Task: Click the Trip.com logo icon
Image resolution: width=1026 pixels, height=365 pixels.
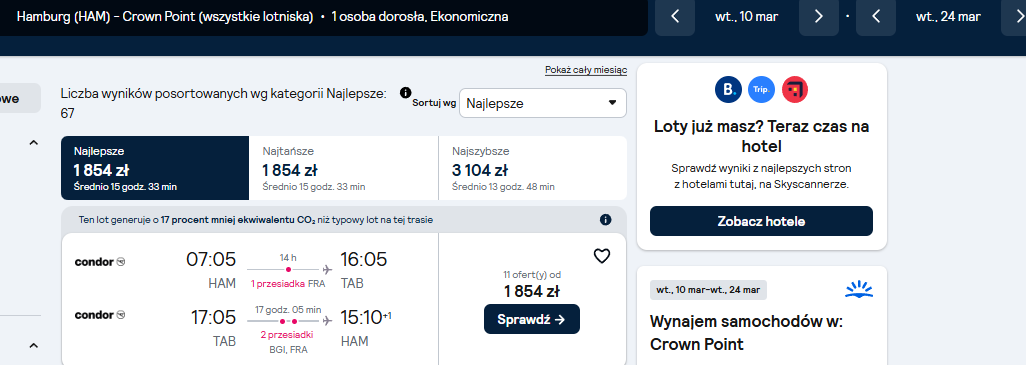Action: click(762, 89)
